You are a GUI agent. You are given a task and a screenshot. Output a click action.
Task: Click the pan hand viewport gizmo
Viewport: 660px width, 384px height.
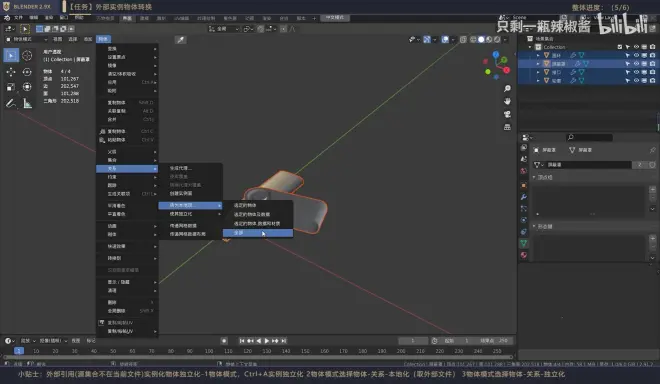[x=507, y=101]
